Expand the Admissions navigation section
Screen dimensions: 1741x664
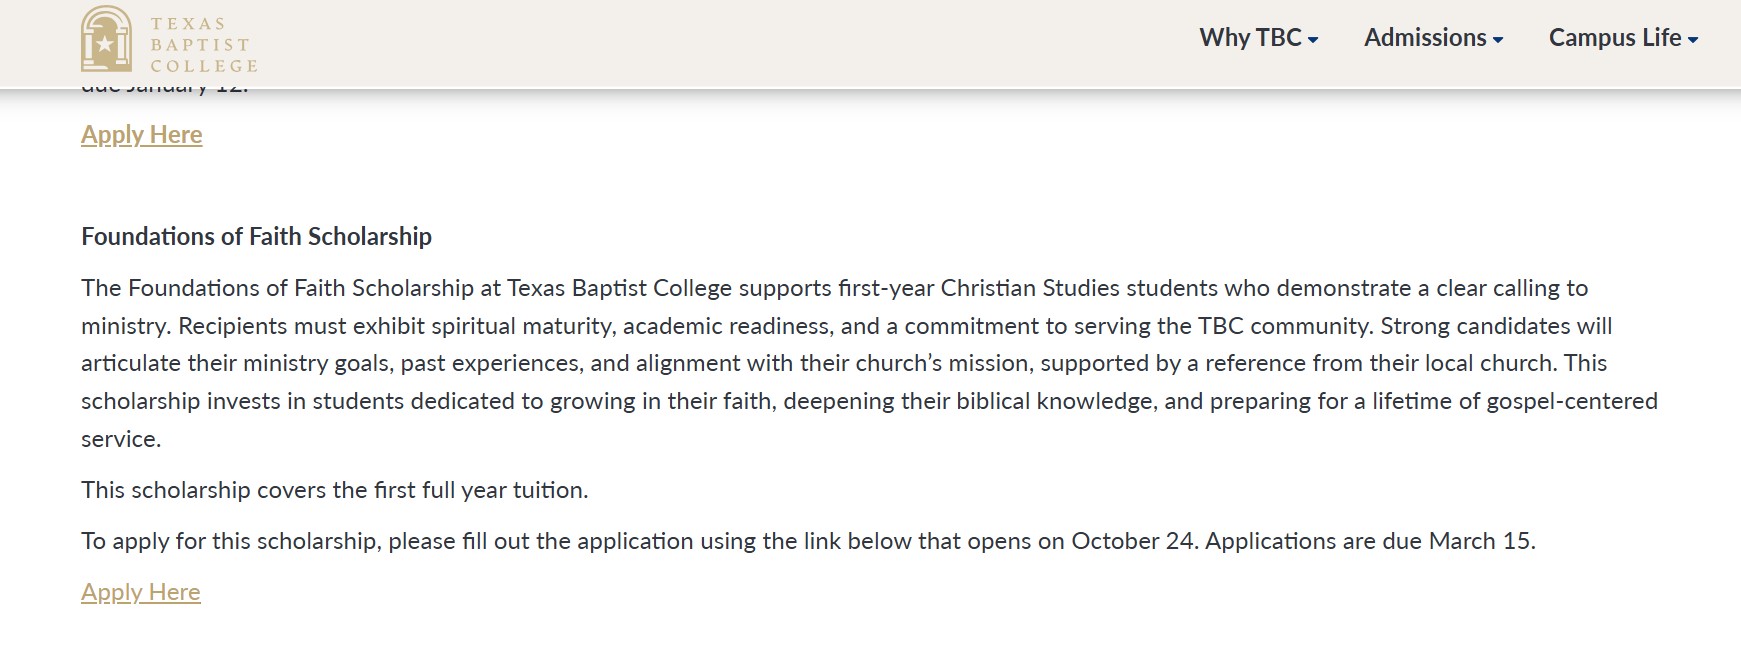pyautogui.click(x=1426, y=38)
